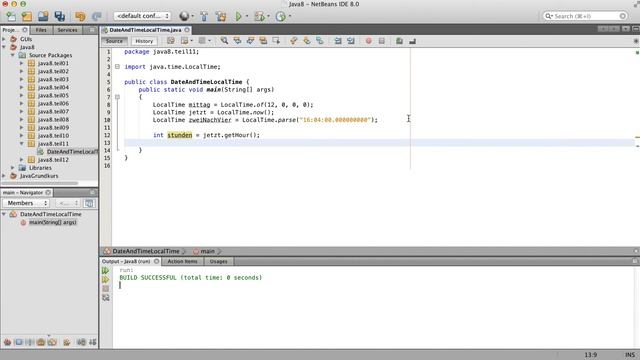
Task: Expand the GUIs project node
Action: point(4,39)
